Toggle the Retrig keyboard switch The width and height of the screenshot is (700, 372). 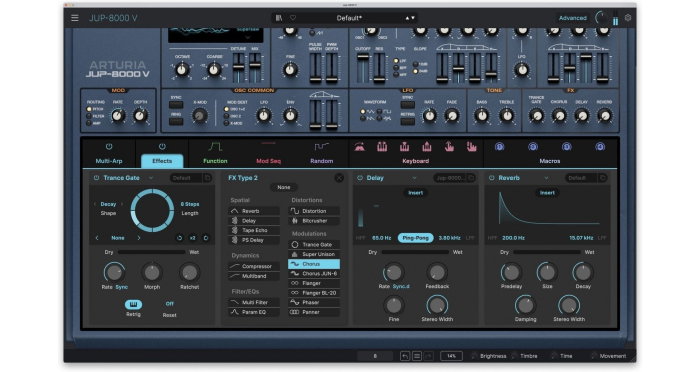[133, 304]
